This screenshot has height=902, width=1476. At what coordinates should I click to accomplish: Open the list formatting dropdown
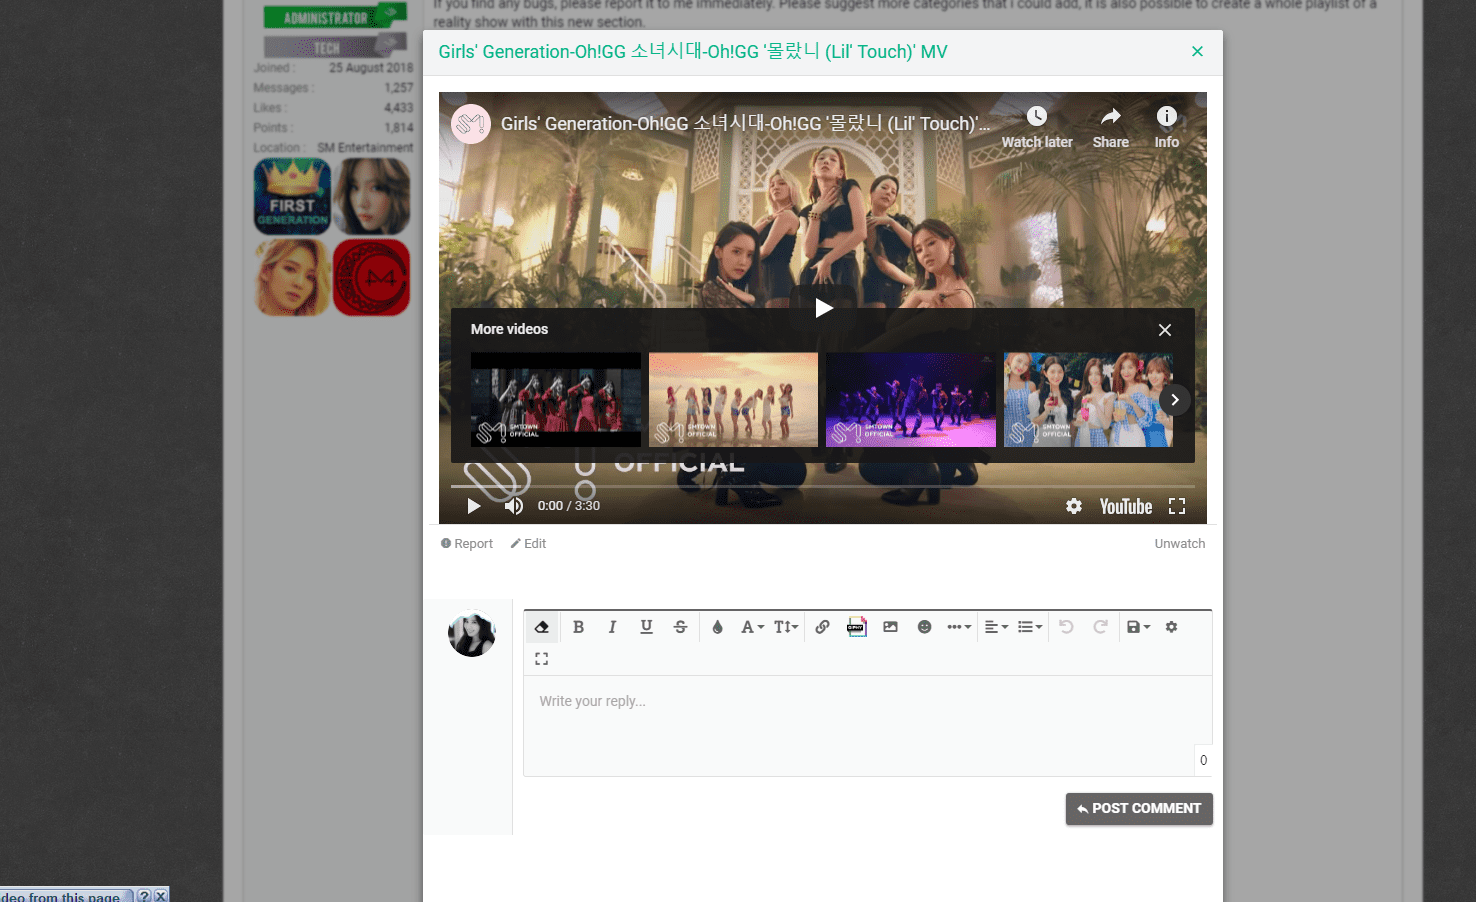[x=1030, y=627]
